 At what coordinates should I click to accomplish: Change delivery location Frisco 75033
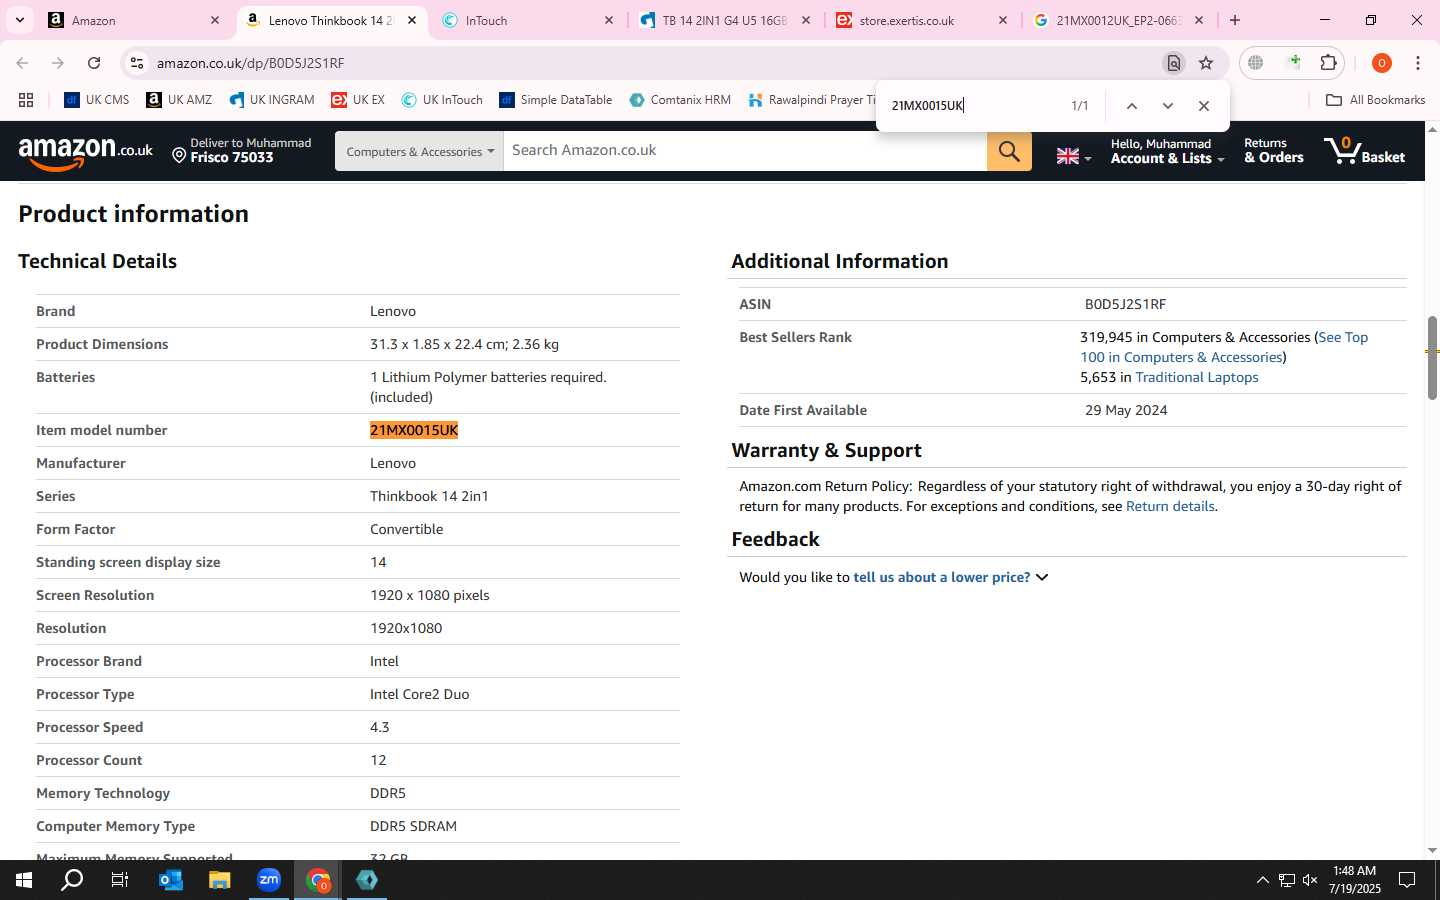pyautogui.click(x=241, y=151)
